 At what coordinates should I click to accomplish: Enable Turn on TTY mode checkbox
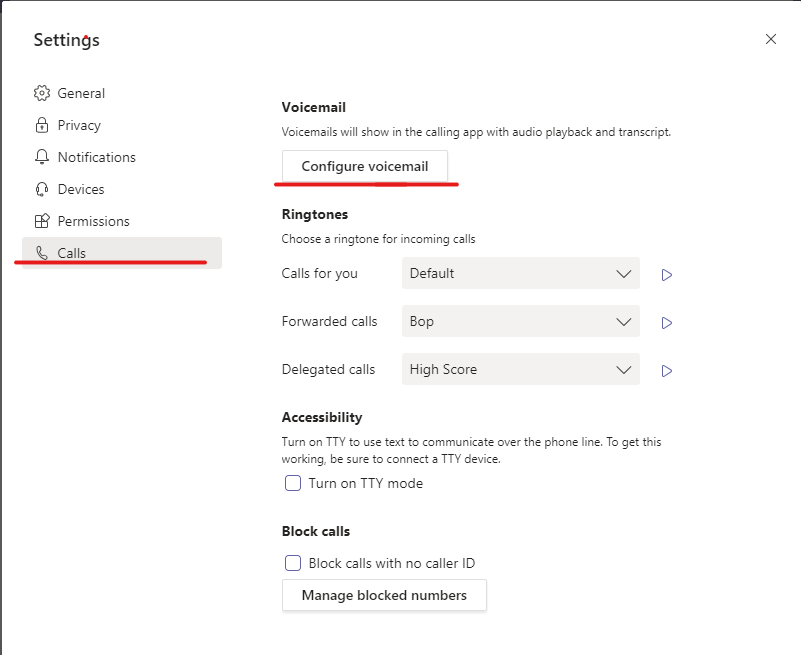293,483
